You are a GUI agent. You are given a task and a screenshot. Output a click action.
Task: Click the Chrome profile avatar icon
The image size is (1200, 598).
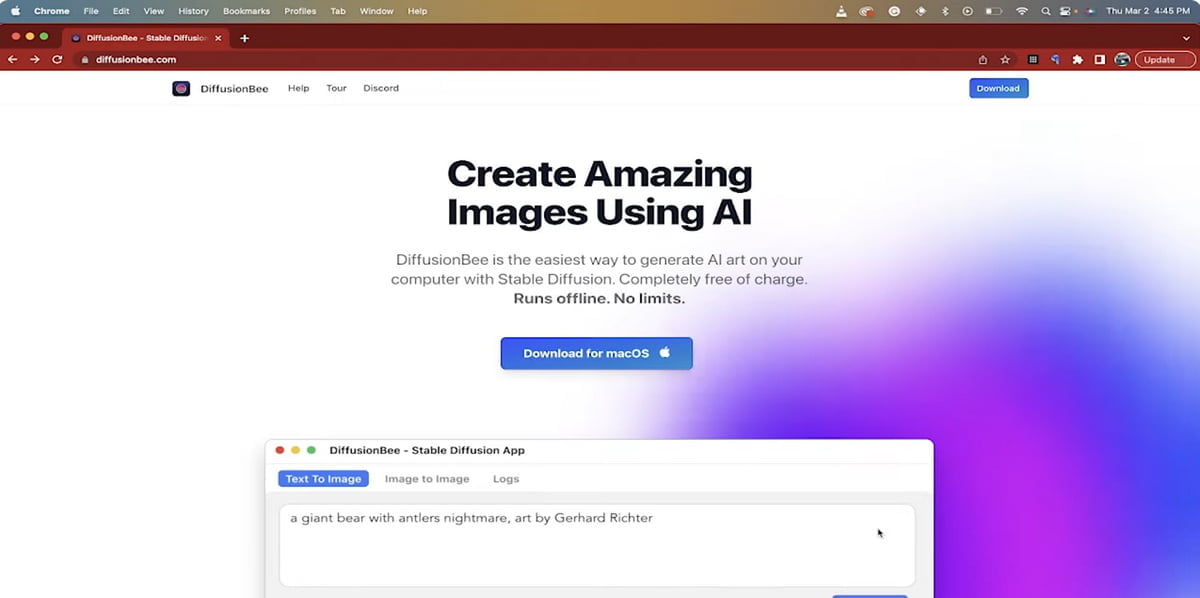point(1123,59)
